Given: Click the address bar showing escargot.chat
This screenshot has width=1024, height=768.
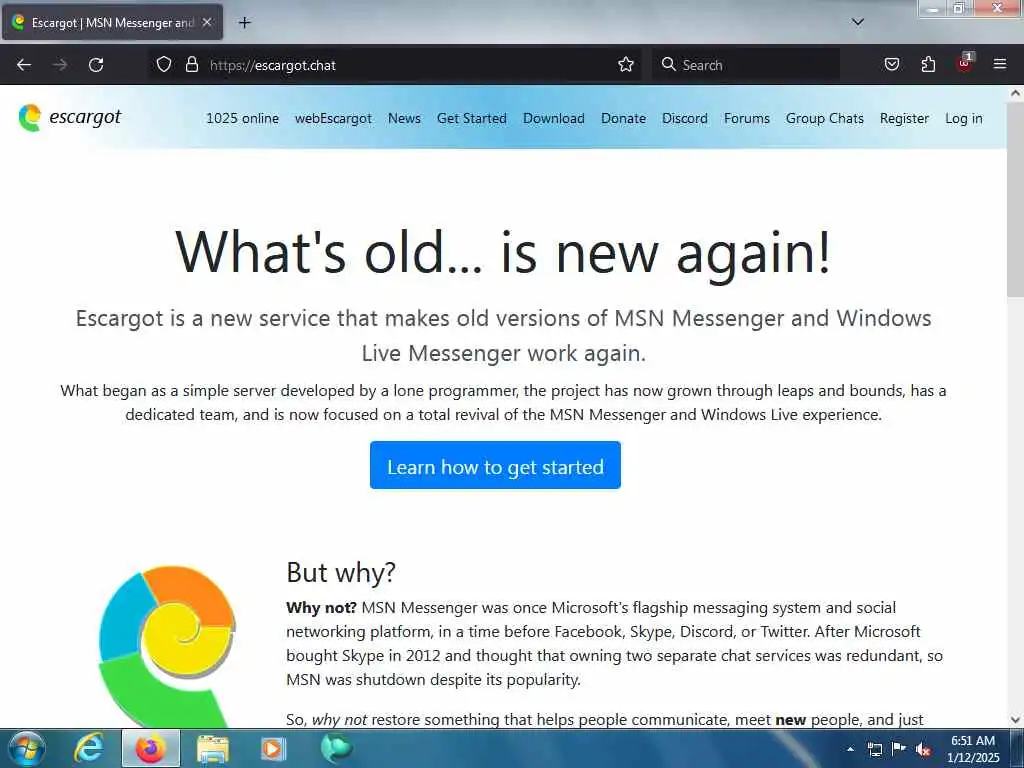Looking at the screenshot, I should (394, 65).
